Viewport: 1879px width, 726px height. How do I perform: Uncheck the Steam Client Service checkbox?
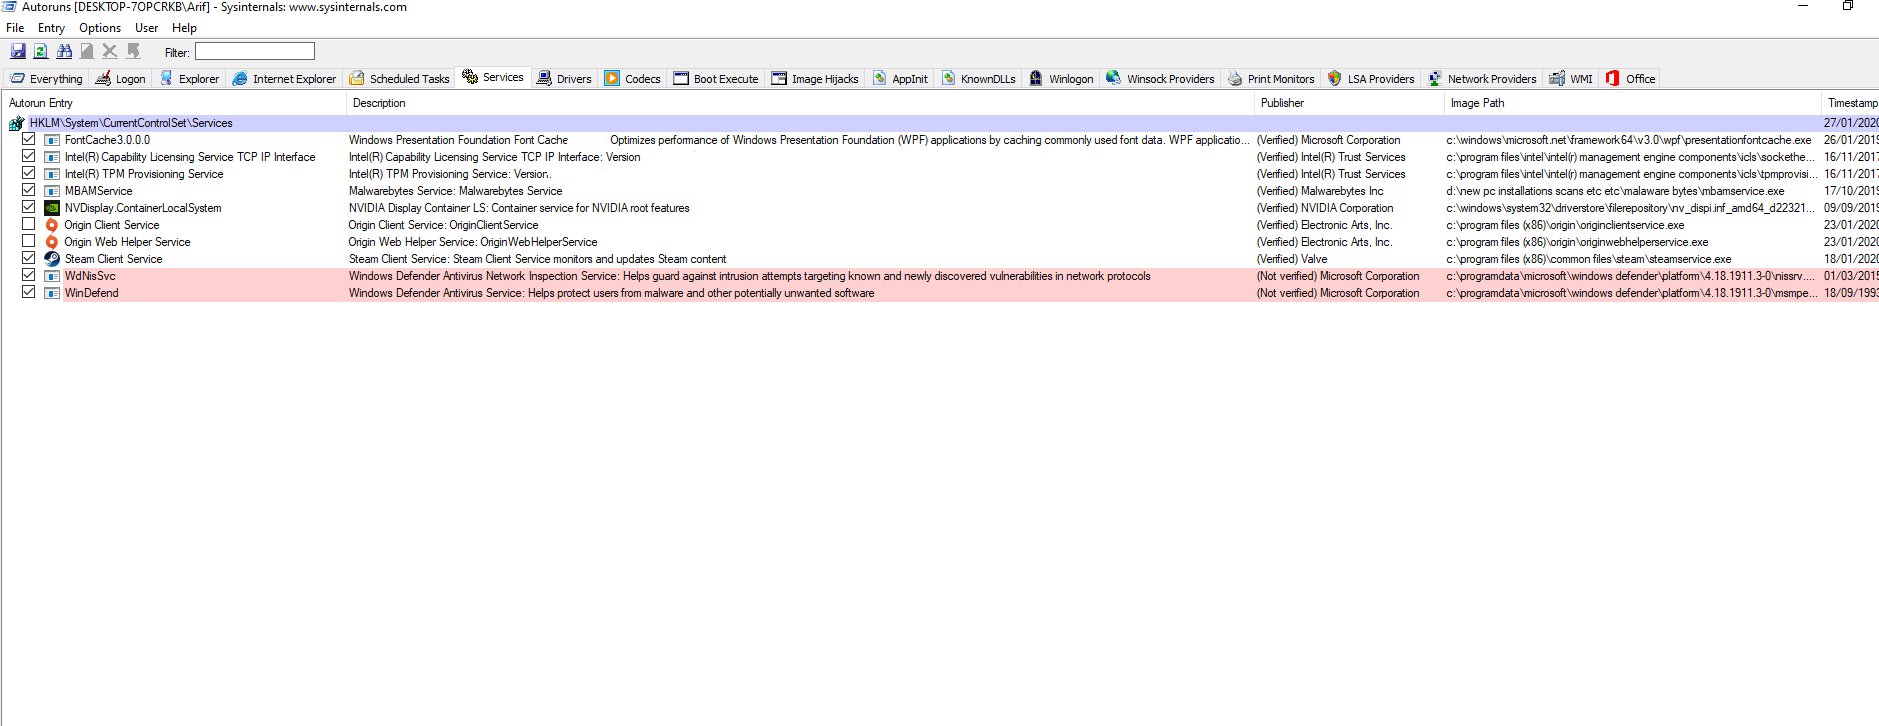(29, 258)
